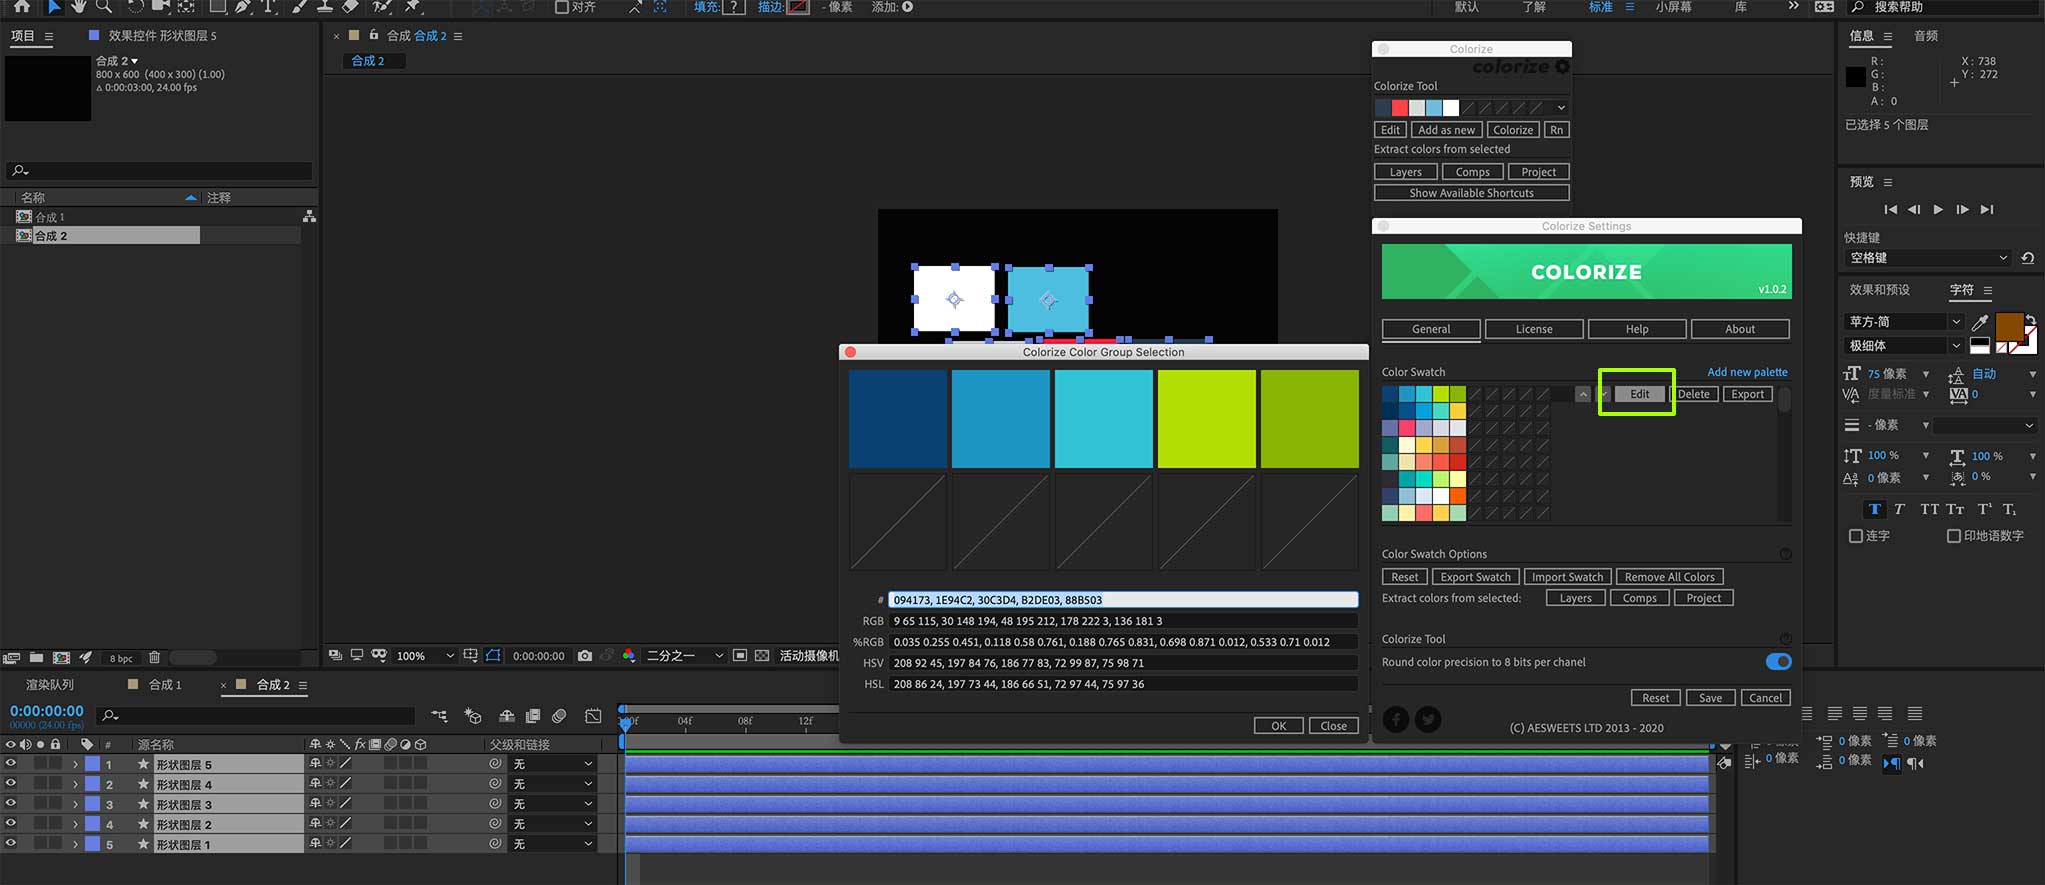Image resolution: width=2045 pixels, height=885 pixels.
Task: Select the Hand tool
Action: (x=79, y=6)
